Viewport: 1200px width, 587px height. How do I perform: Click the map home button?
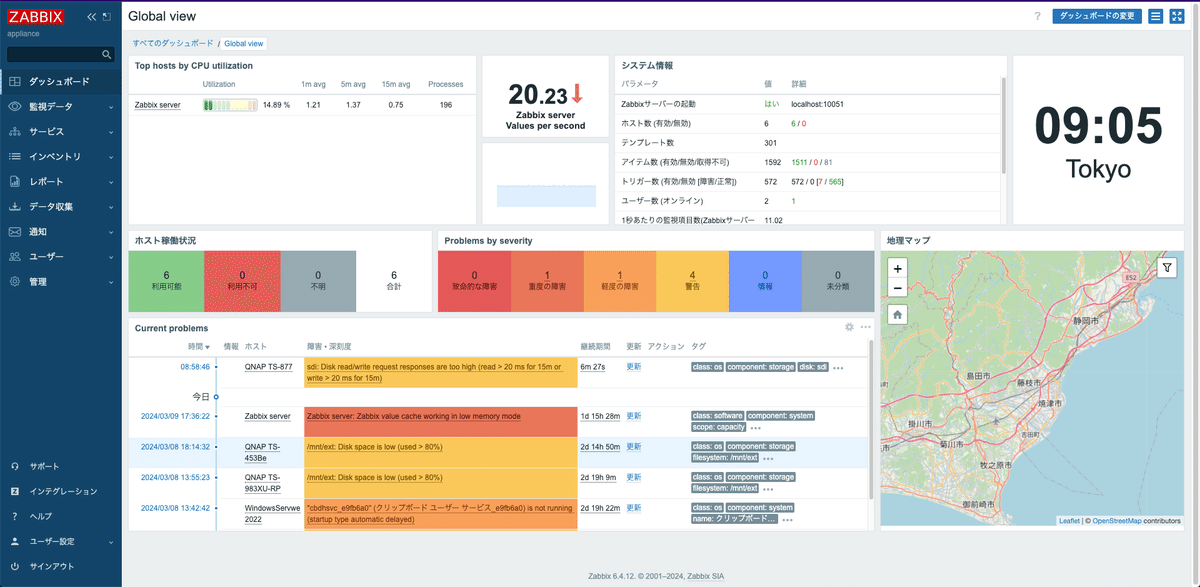pyautogui.click(x=897, y=314)
